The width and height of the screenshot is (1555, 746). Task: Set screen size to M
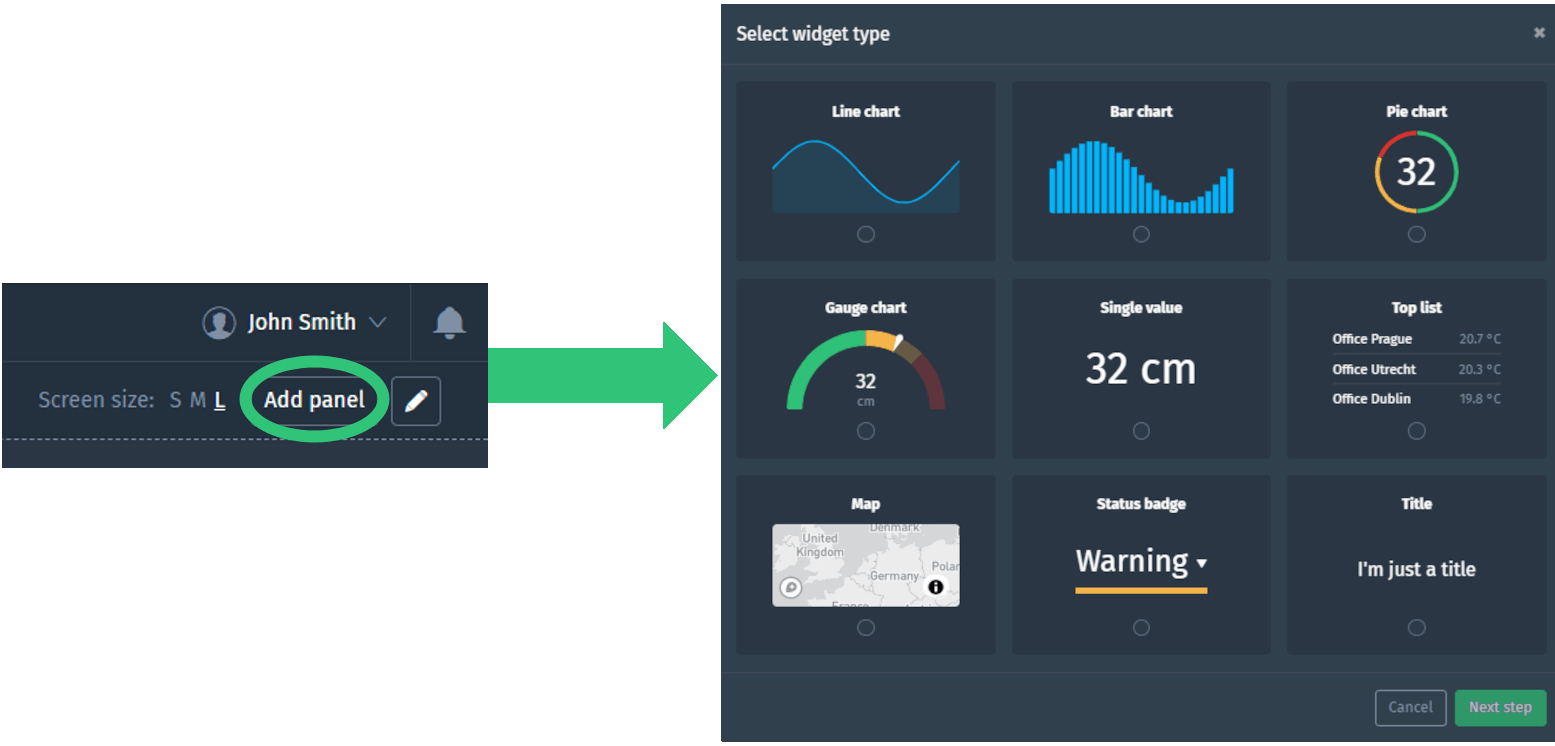(x=198, y=401)
